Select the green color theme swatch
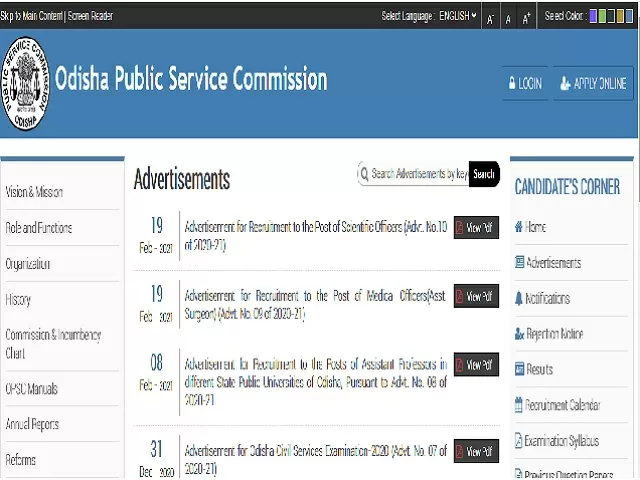This screenshot has width=640, height=480. [602, 16]
